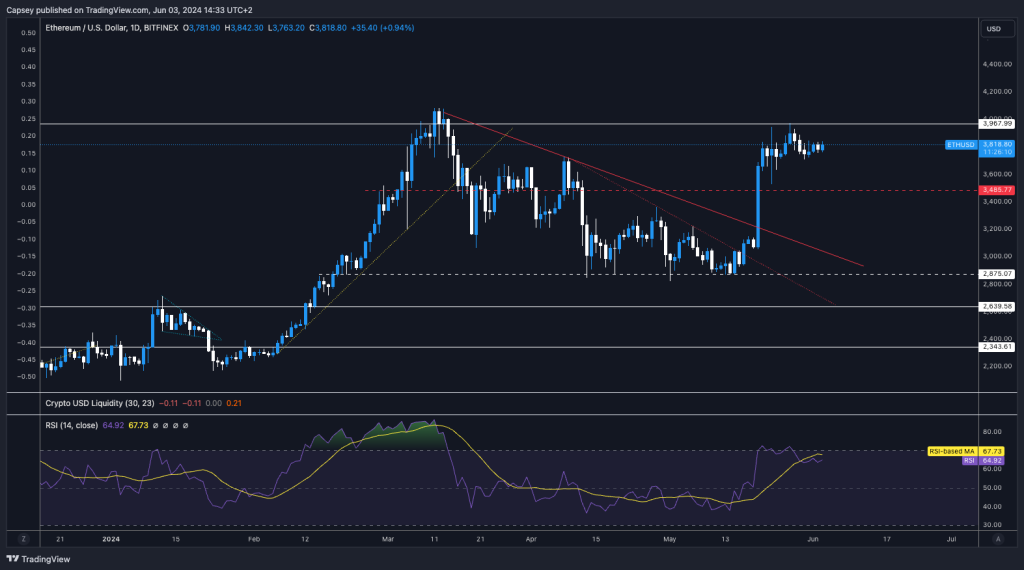1024x570 pixels.
Task: Select the purple RSI scale label
Action: pyautogui.click(x=970, y=461)
